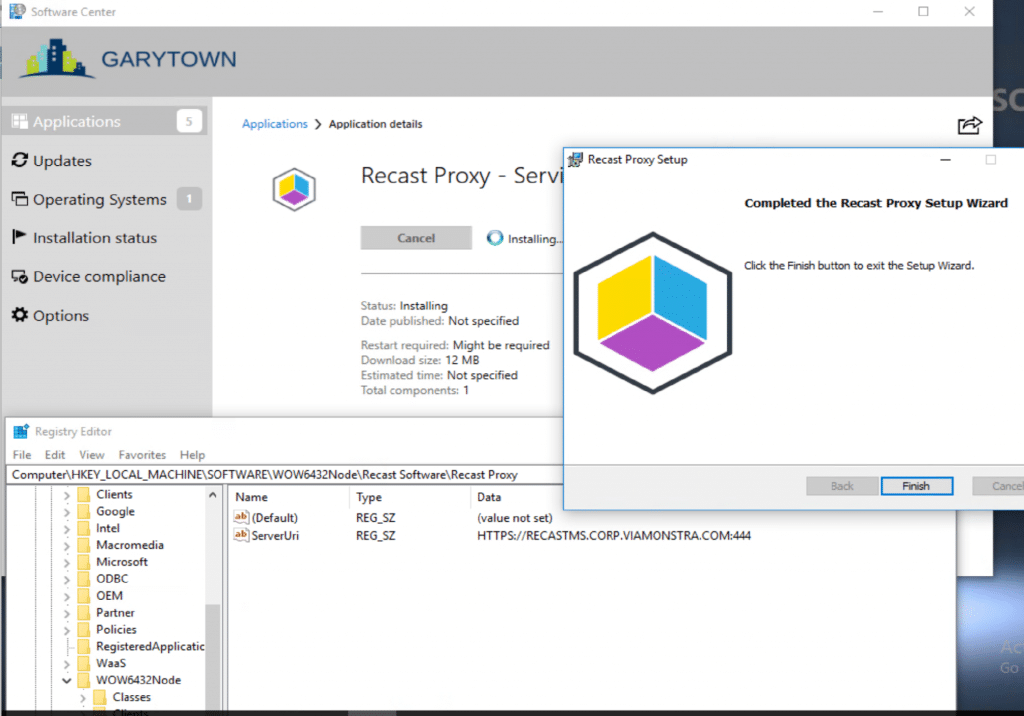This screenshot has width=1024, height=716.
Task: Open Operating Systems section
Action: click(x=99, y=199)
